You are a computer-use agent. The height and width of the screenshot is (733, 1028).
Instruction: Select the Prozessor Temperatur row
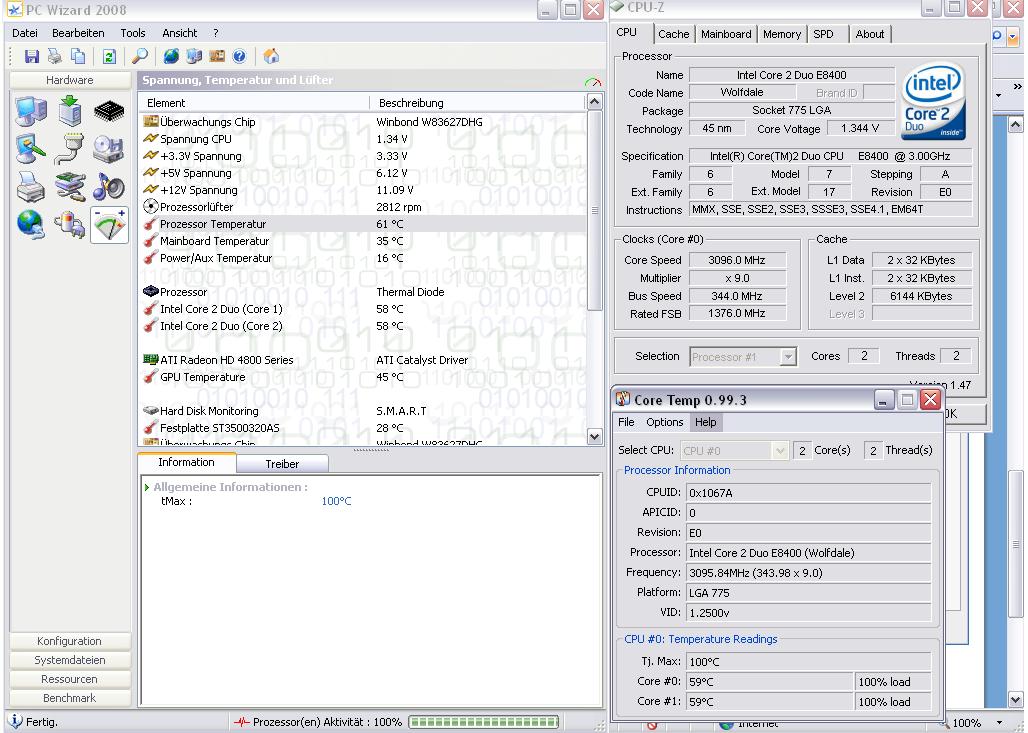tap(363, 224)
